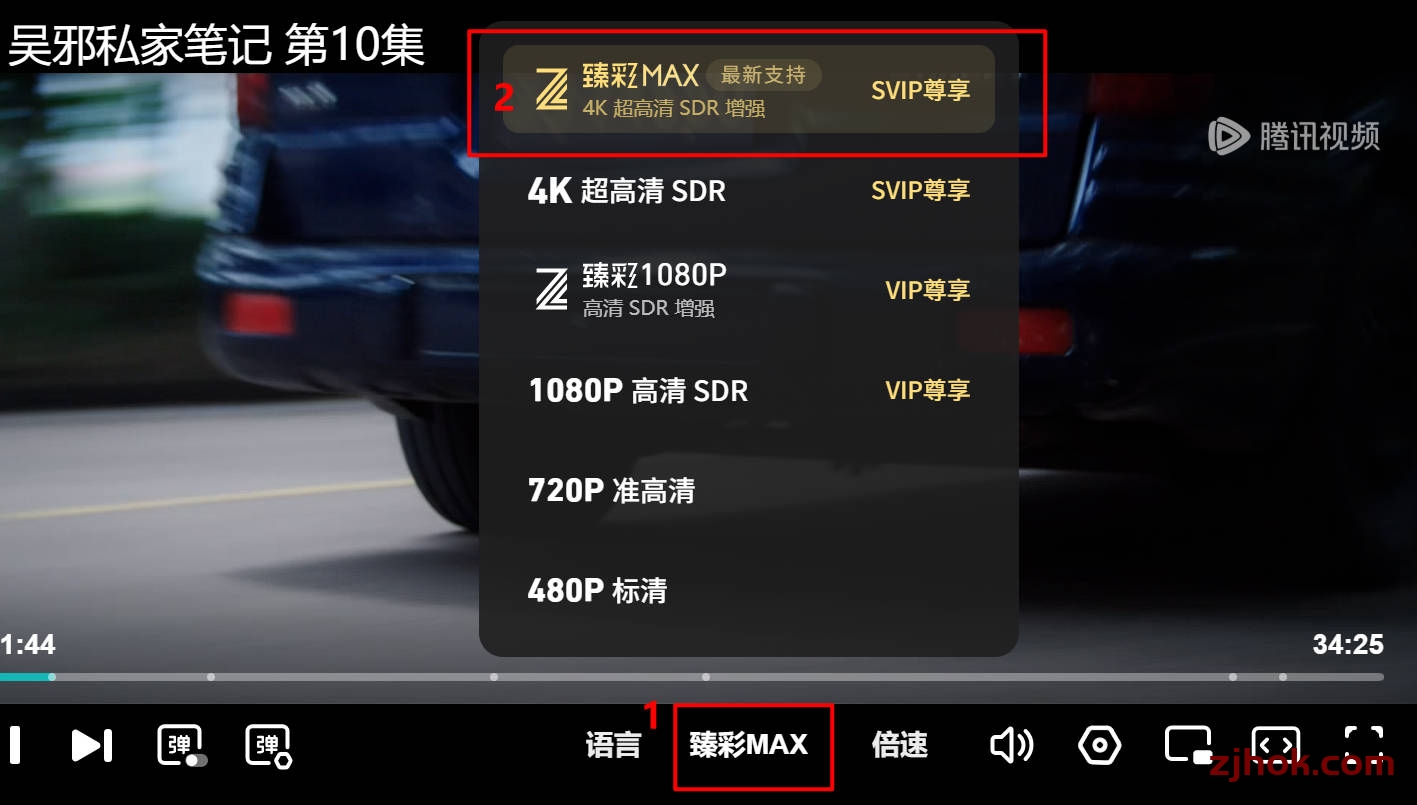Click the Tencent Video logo watermark
Viewport: 1417px width, 805px height.
1294,135
